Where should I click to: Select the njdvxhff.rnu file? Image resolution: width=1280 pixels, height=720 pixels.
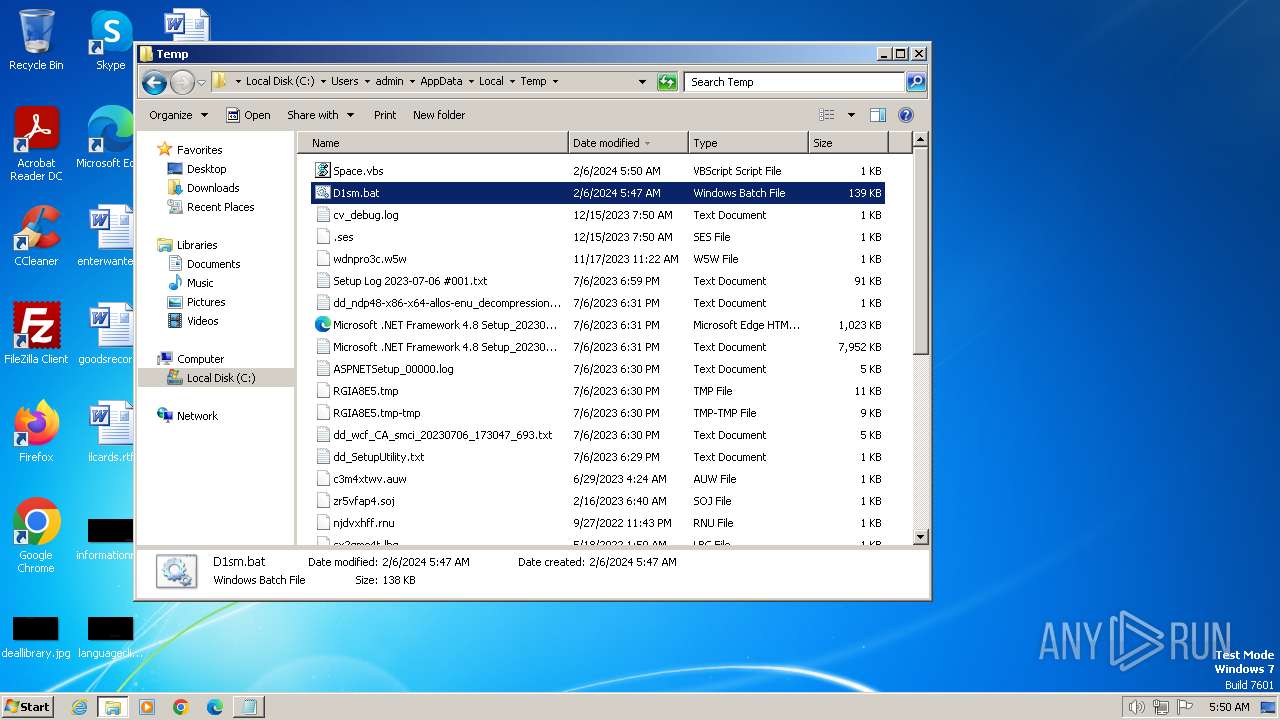(598, 523)
